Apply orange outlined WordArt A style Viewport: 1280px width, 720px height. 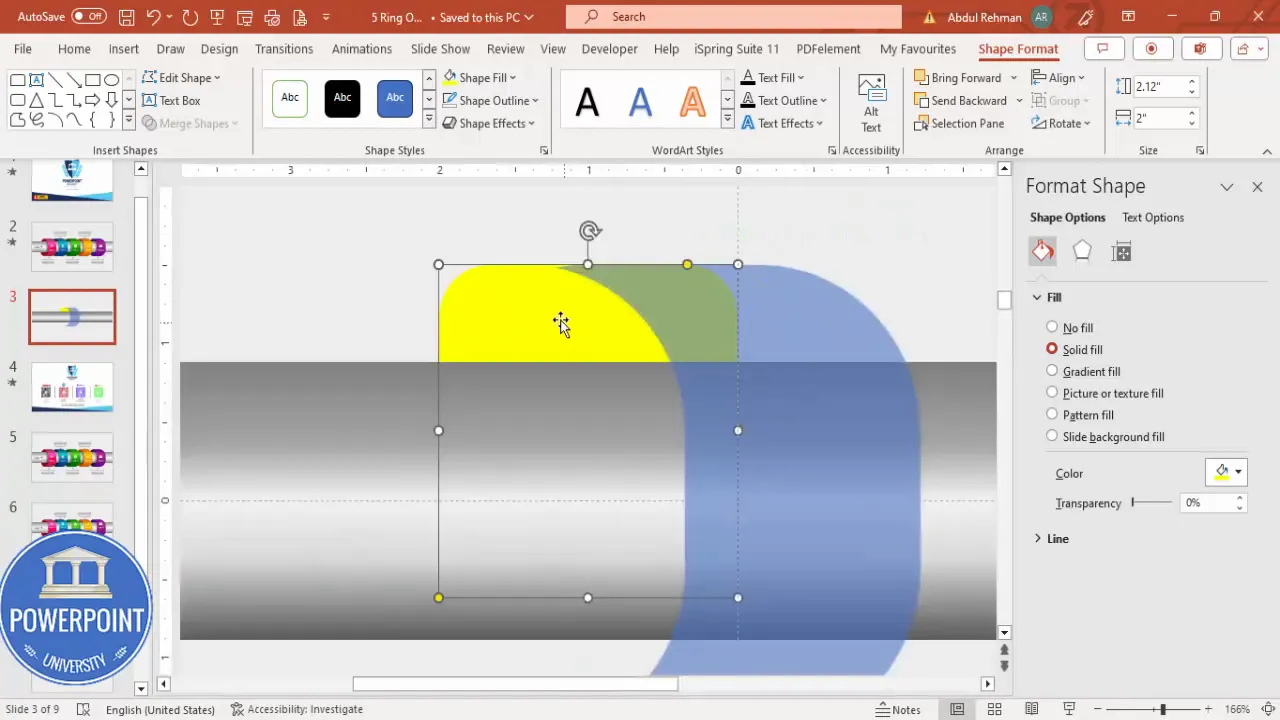(x=692, y=101)
